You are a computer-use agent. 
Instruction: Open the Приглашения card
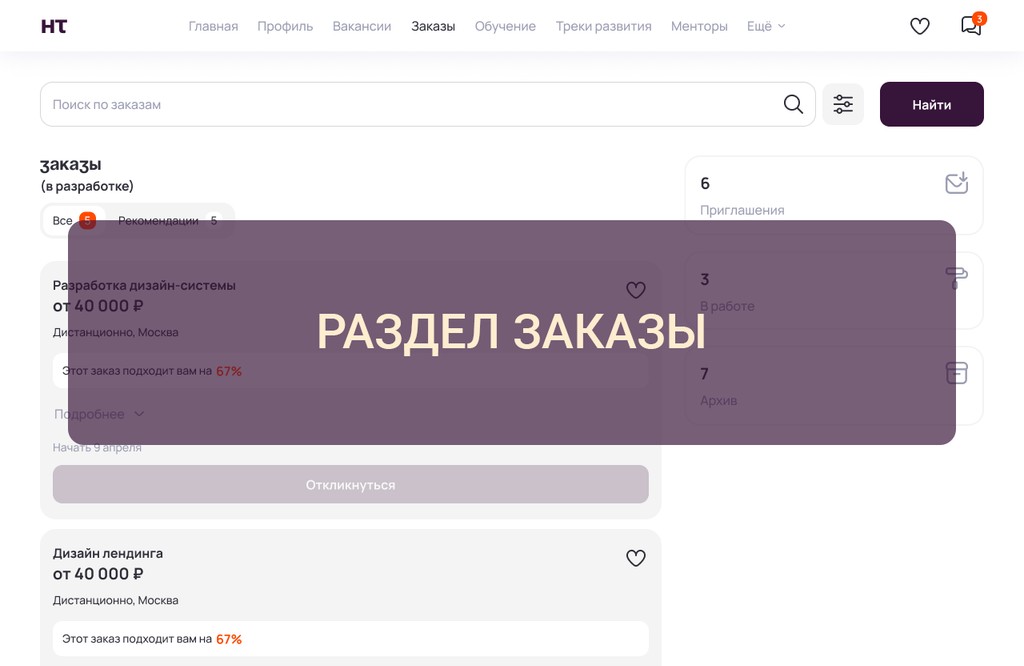click(834, 195)
